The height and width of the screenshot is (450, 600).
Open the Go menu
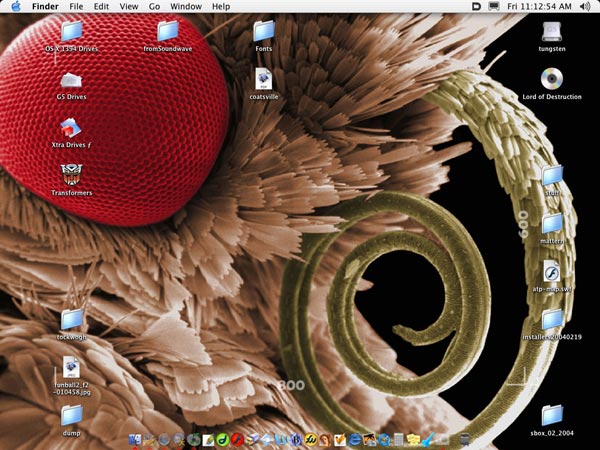[154, 7]
